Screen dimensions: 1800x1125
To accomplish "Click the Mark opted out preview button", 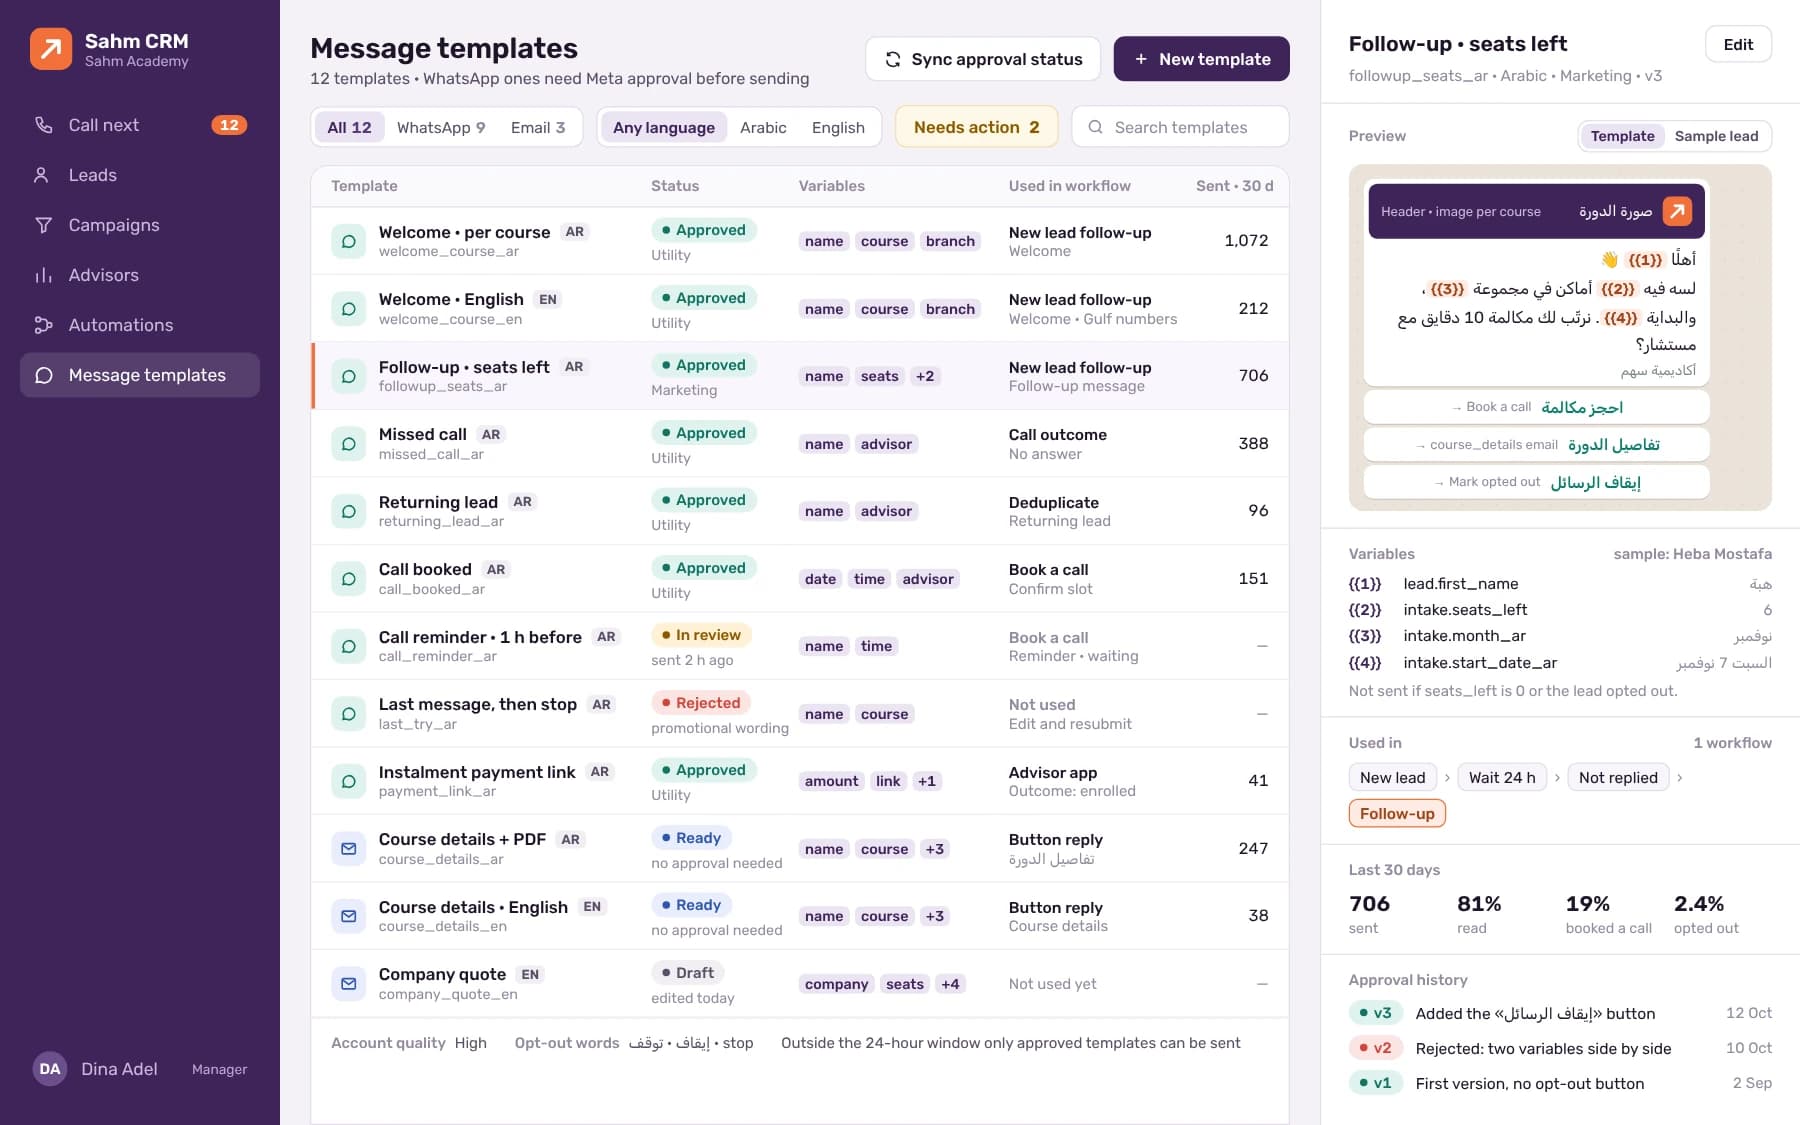I will 1536,482.
